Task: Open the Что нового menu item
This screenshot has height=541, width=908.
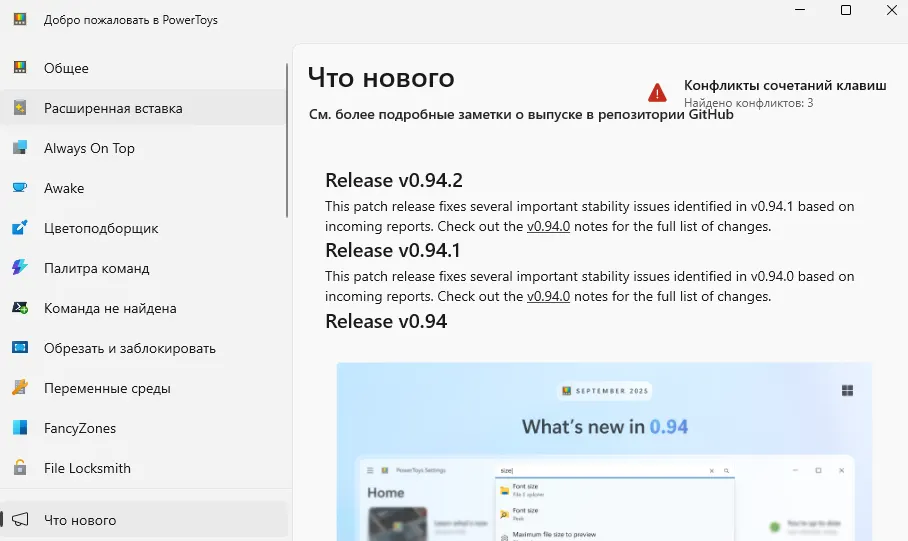Action: click(x=80, y=520)
